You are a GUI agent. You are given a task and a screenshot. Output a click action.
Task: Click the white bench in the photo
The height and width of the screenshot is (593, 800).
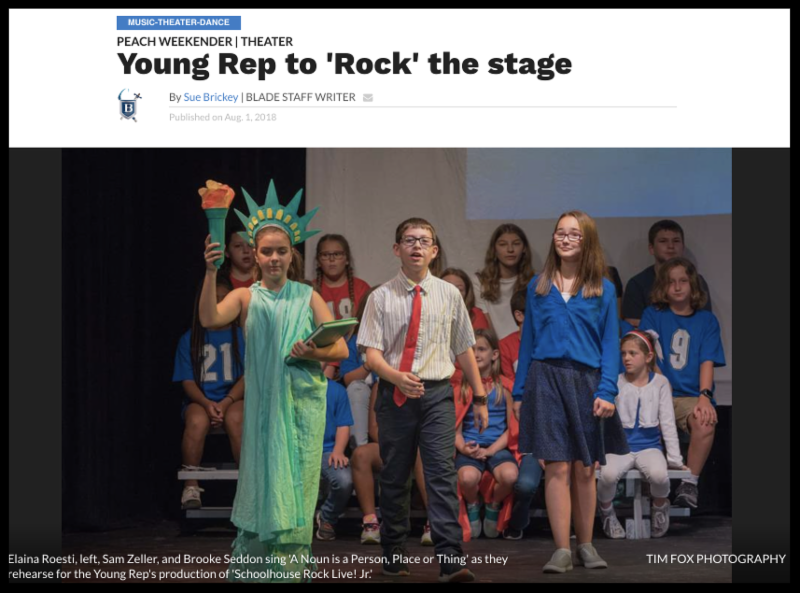[209, 475]
